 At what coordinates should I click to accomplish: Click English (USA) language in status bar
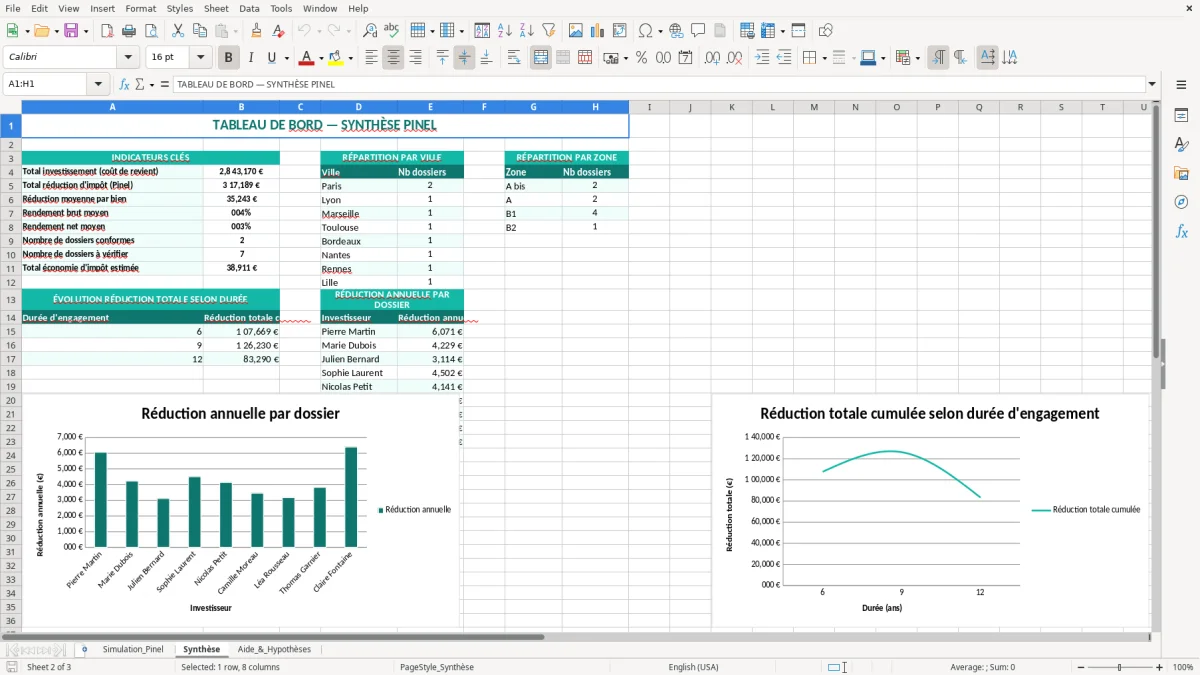(693, 667)
